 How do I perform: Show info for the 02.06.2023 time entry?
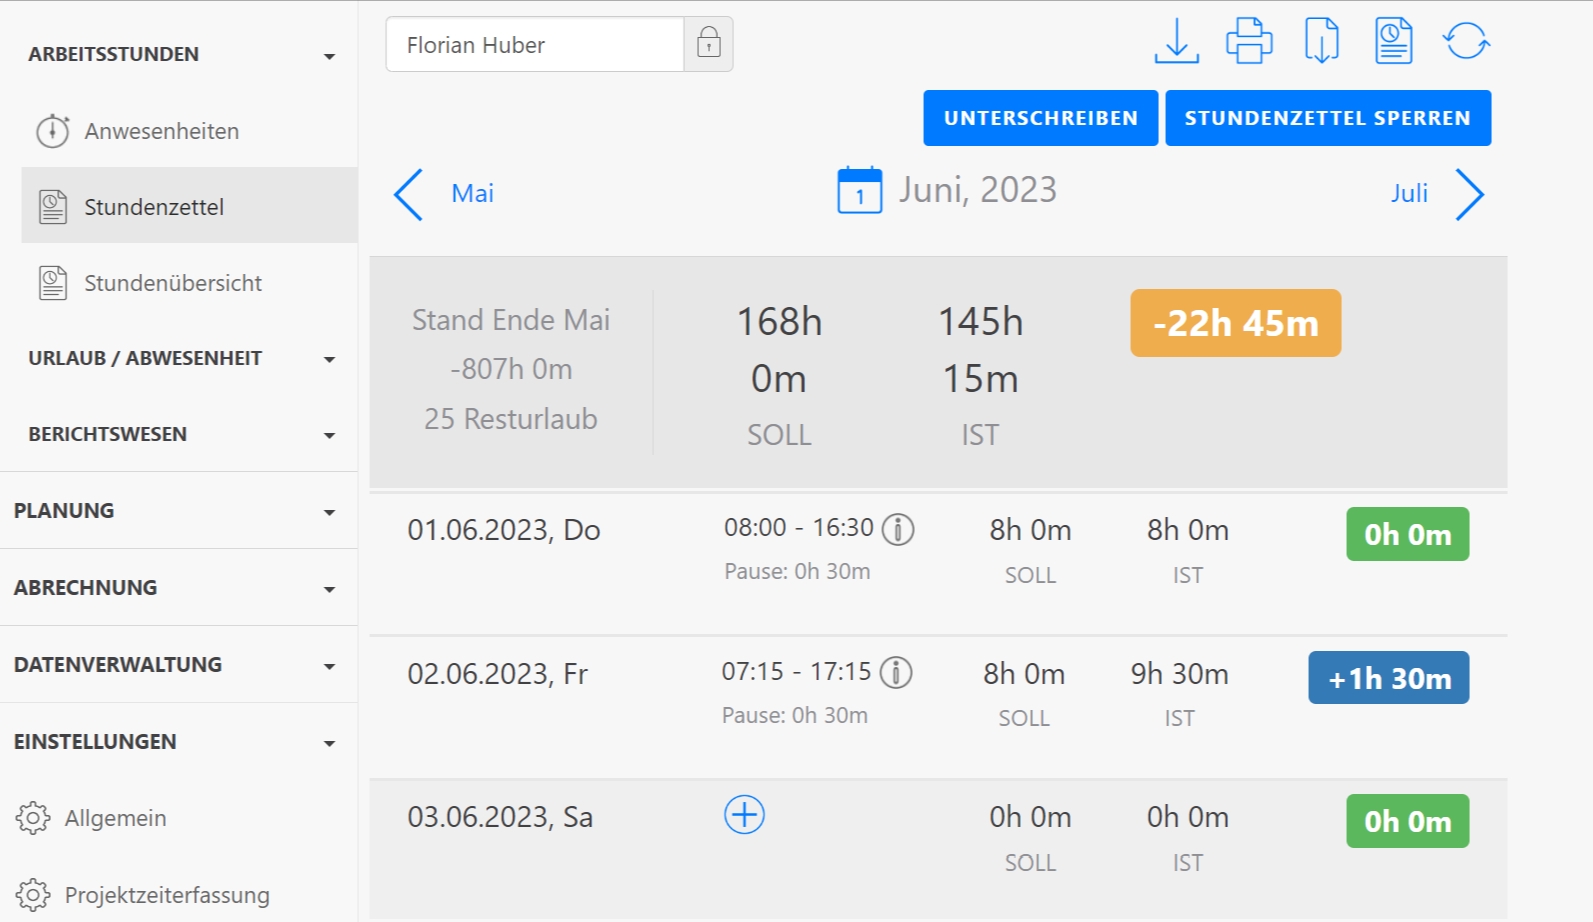[x=896, y=673]
